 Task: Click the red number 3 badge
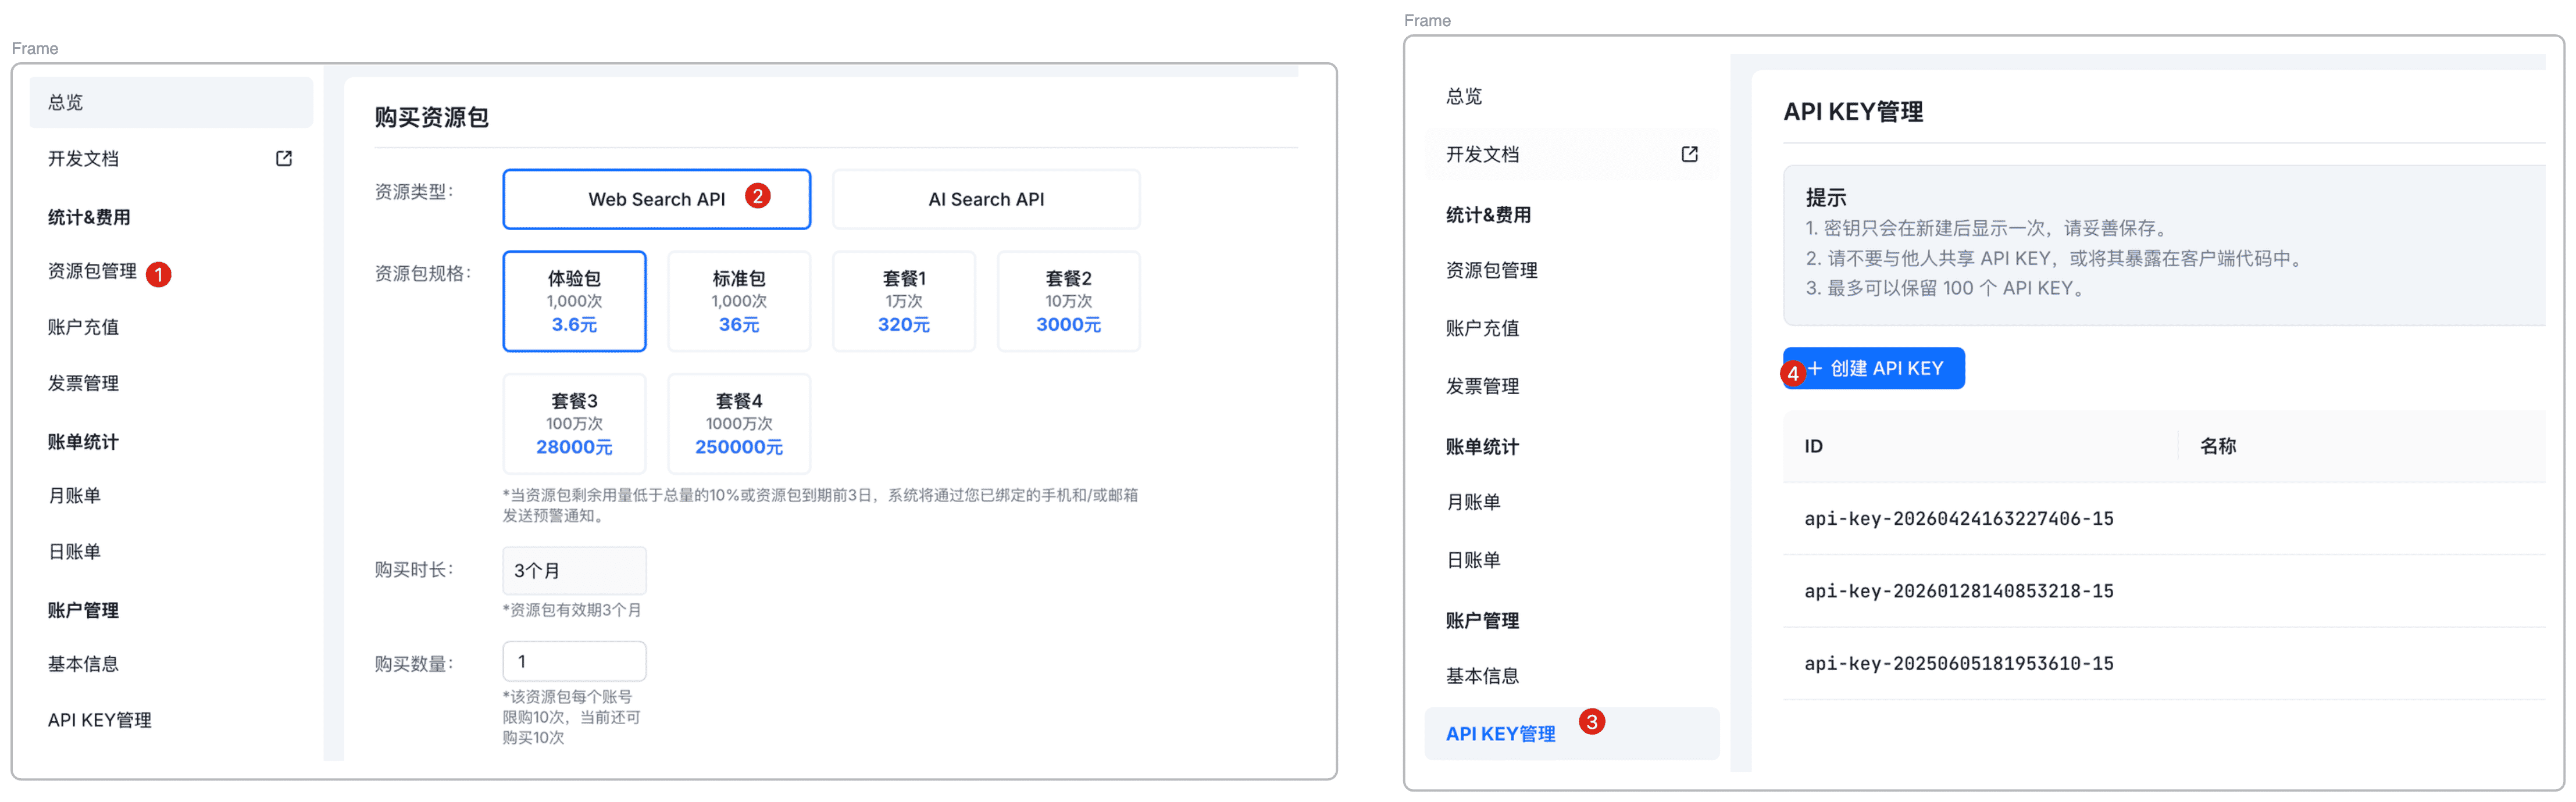click(x=1591, y=721)
